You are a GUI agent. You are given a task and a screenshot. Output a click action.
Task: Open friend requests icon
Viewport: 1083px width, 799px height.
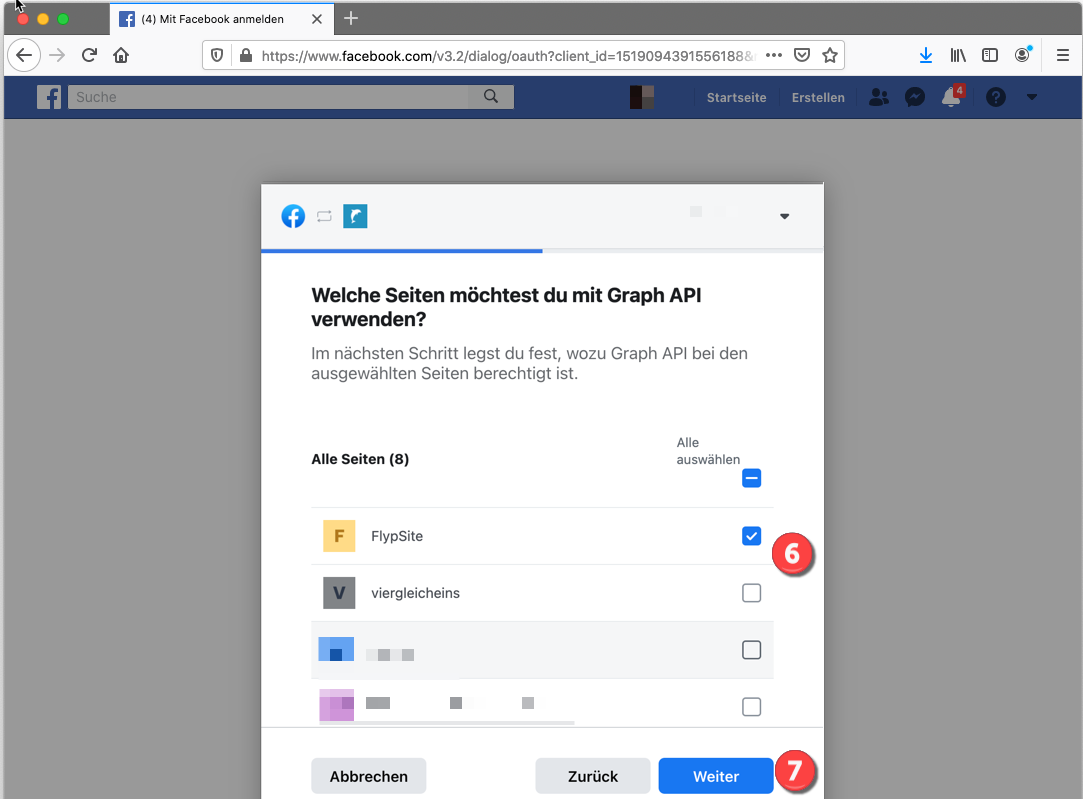pyautogui.click(x=879, y=97)
